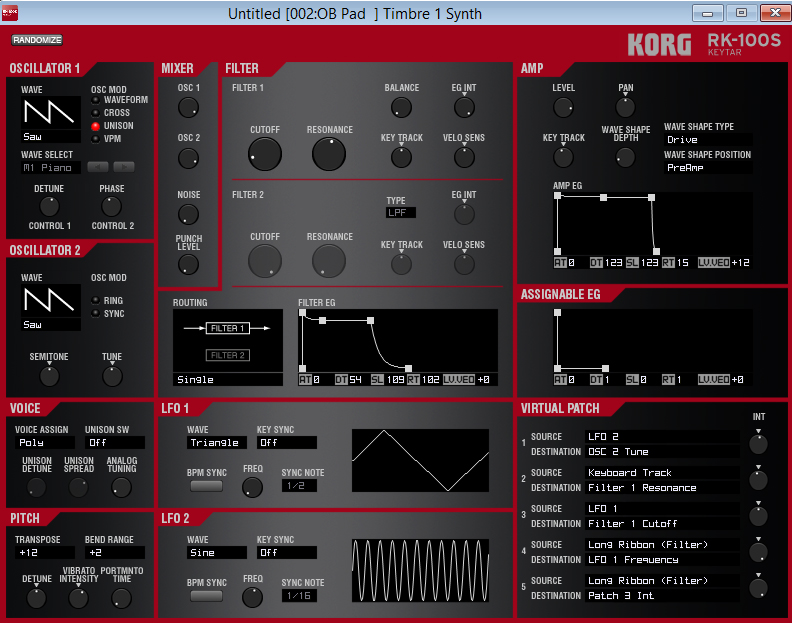792x623 pixels.
Task: Open Voice Assign Poly dropdown
Action: (45, 443)
